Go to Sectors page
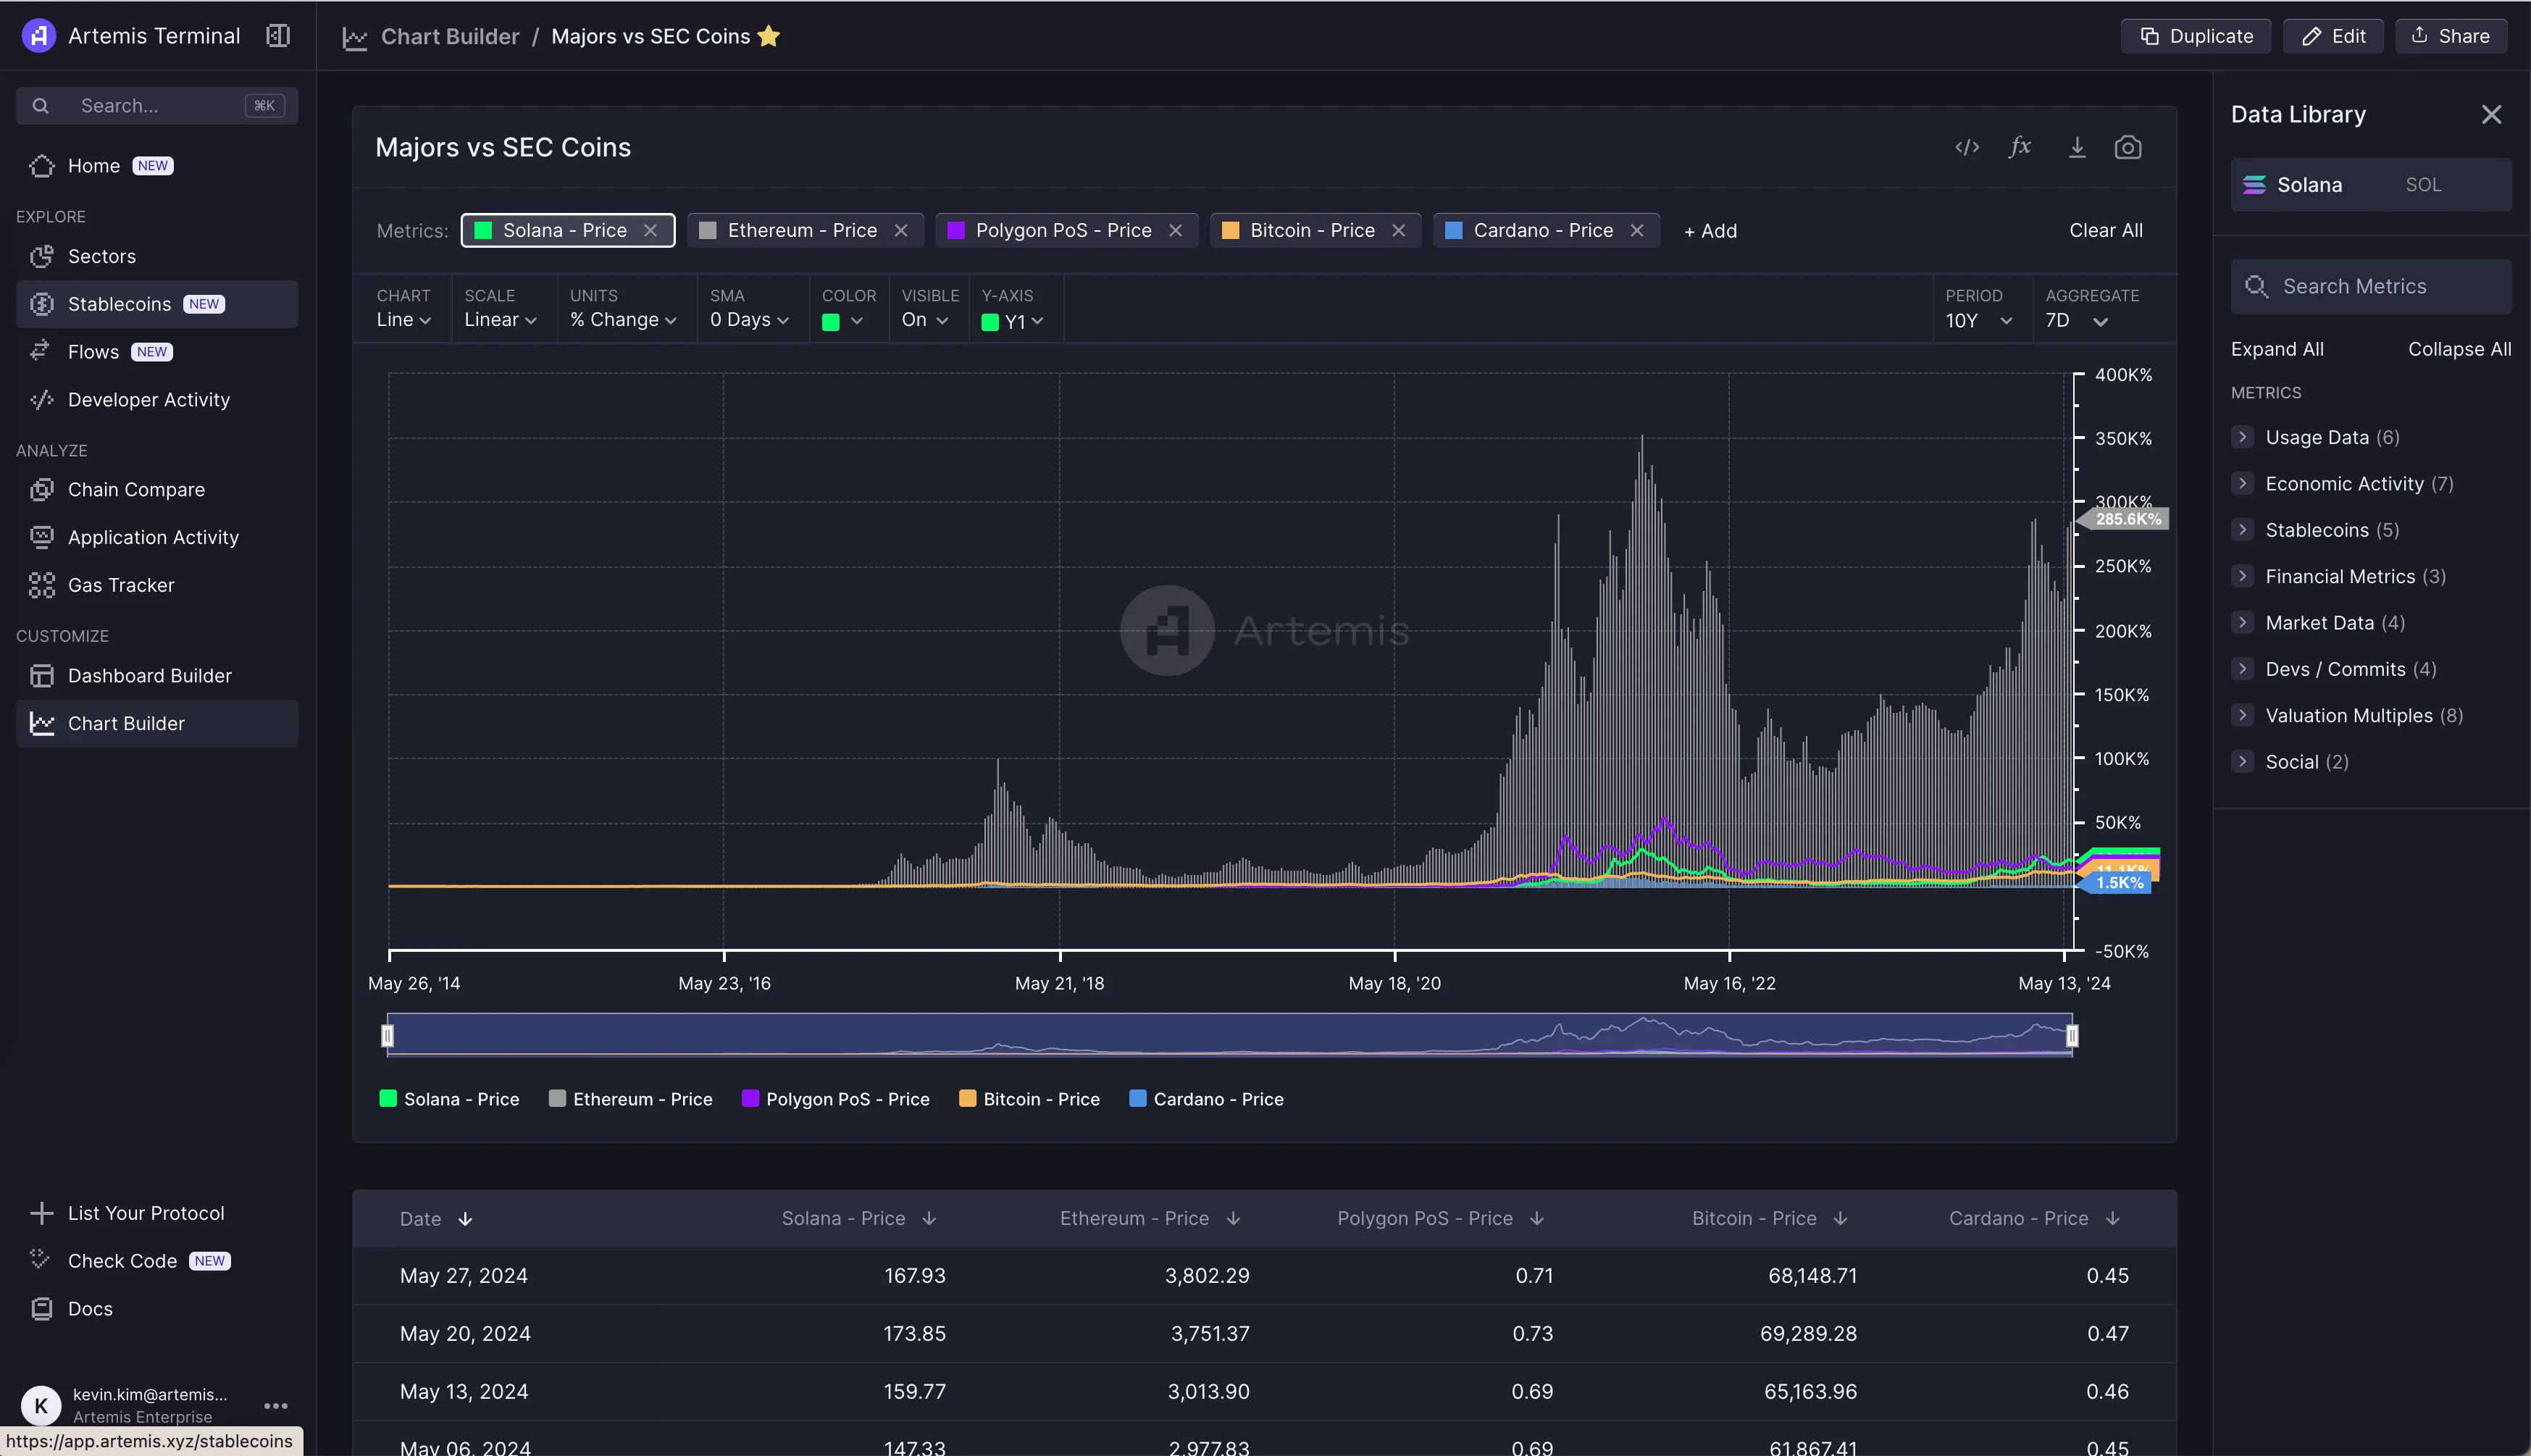Image resolution: width=2531 pixels, height=1456 pixels. click(x=157, y=256)
